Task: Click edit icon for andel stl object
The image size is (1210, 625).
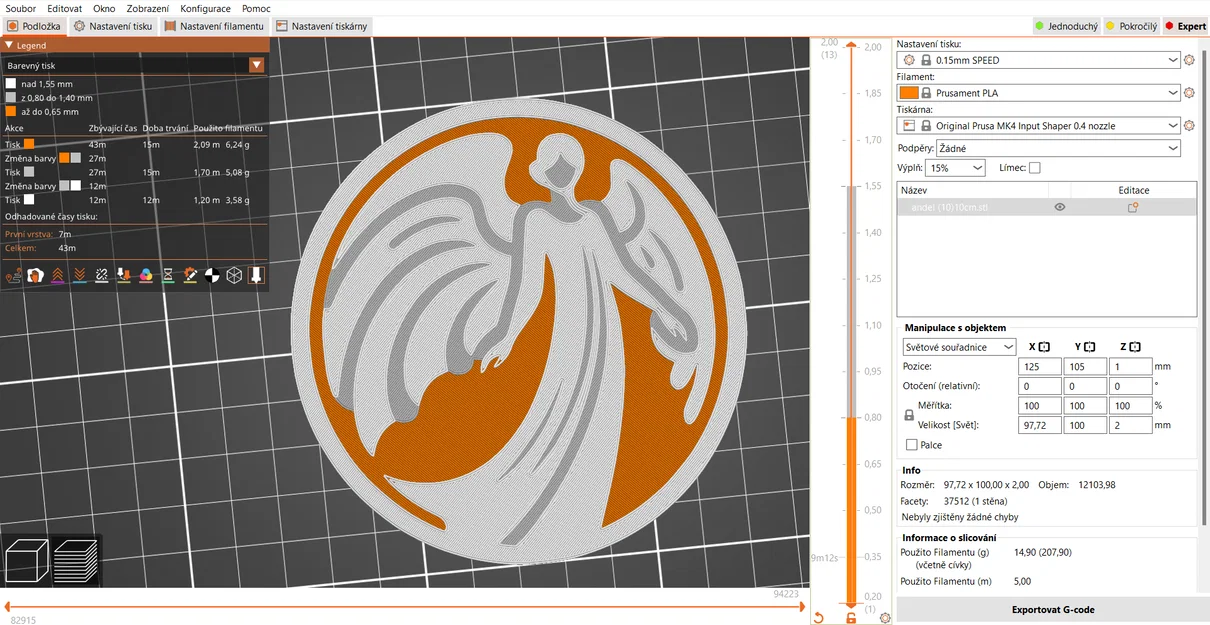Action: (1133, 207)
